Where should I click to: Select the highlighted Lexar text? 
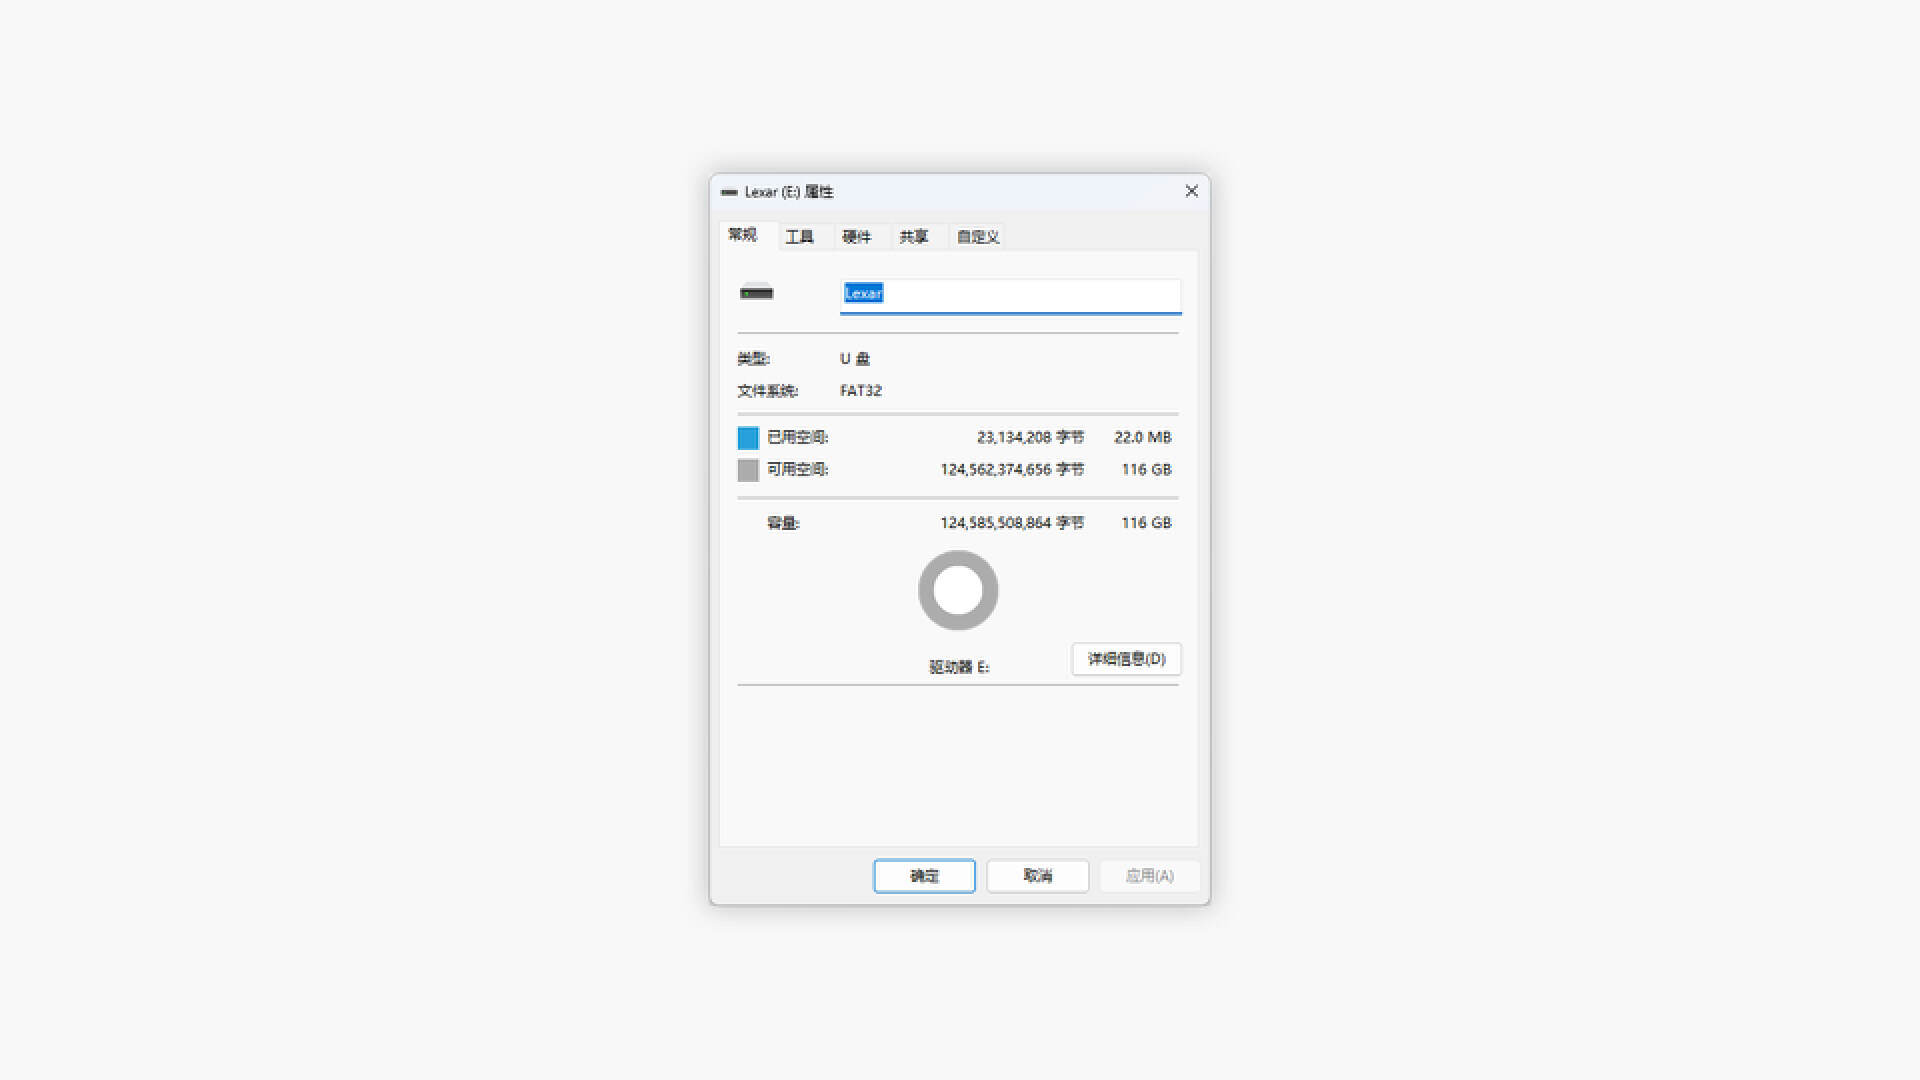point(862,293)
